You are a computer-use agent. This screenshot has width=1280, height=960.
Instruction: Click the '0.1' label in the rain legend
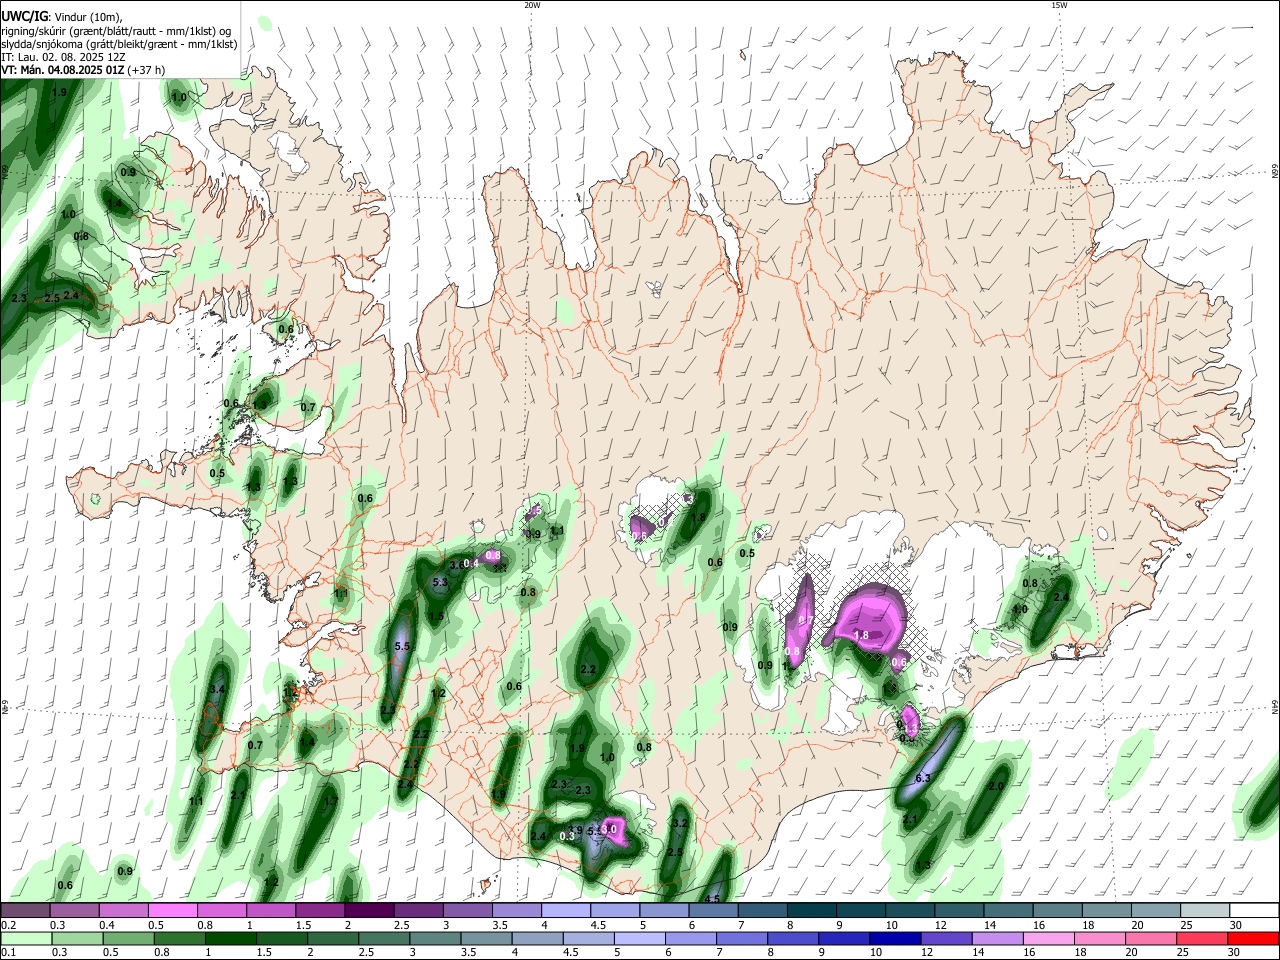7,952
